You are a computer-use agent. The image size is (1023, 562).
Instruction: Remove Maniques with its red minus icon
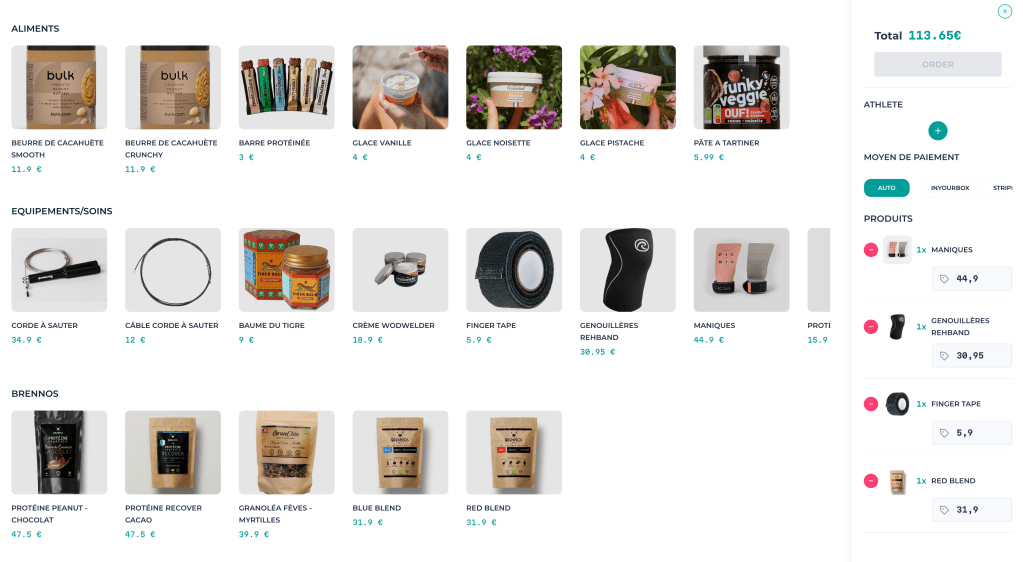coord(870,250)
